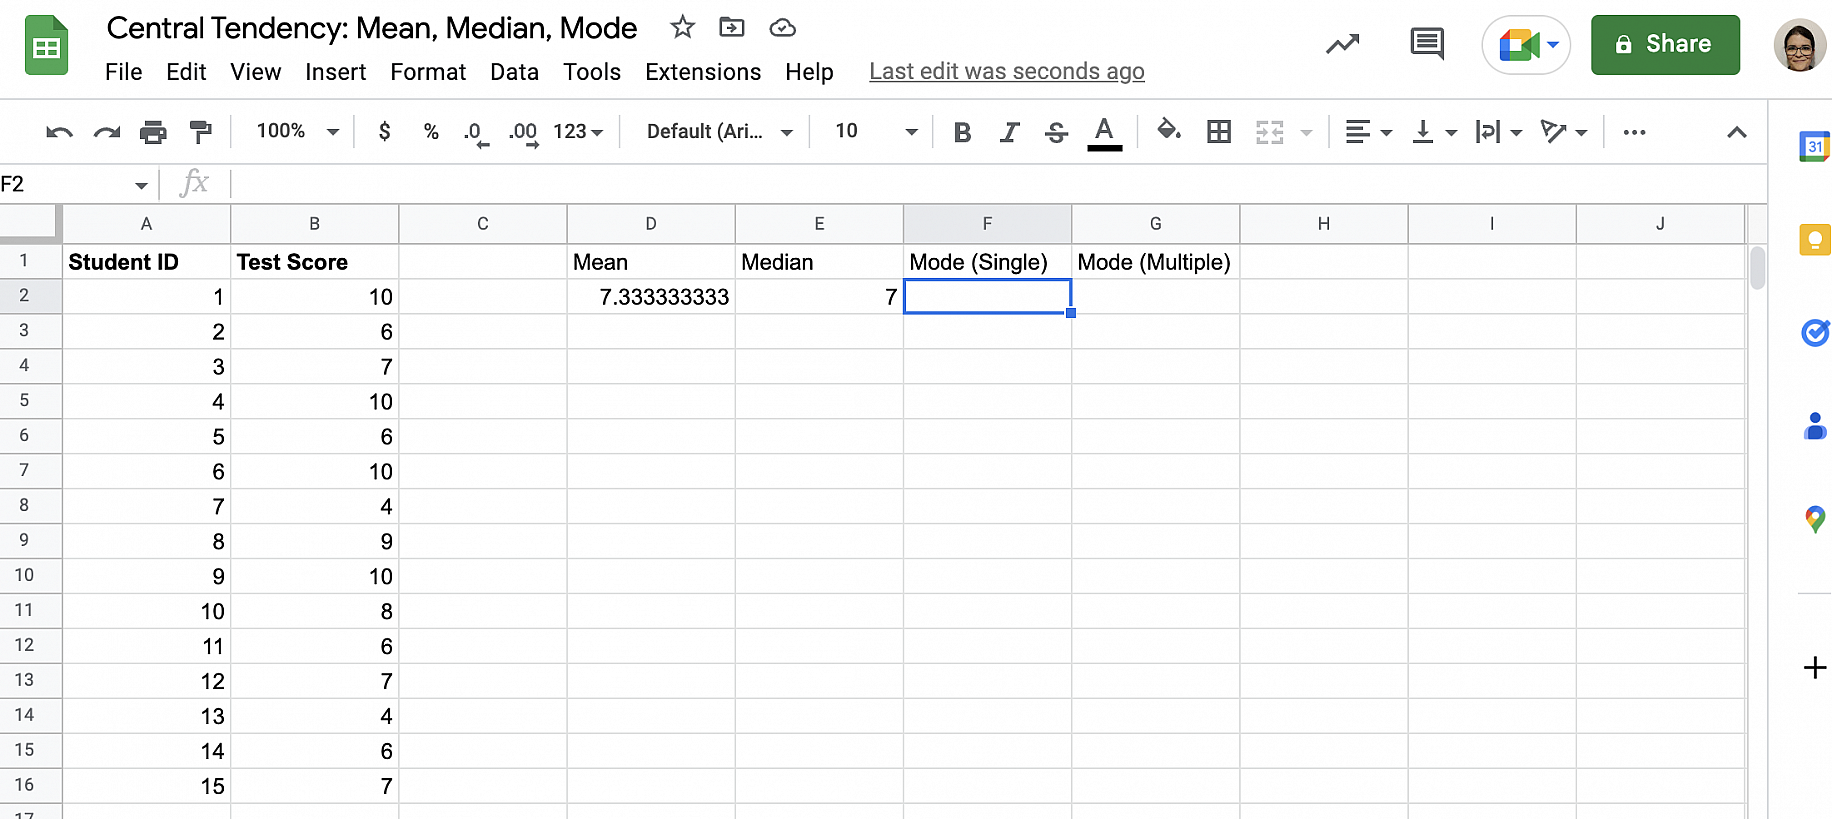Viewport: 1832px width, 819px height.
Task: Open the Data menu
Action: 514,72
